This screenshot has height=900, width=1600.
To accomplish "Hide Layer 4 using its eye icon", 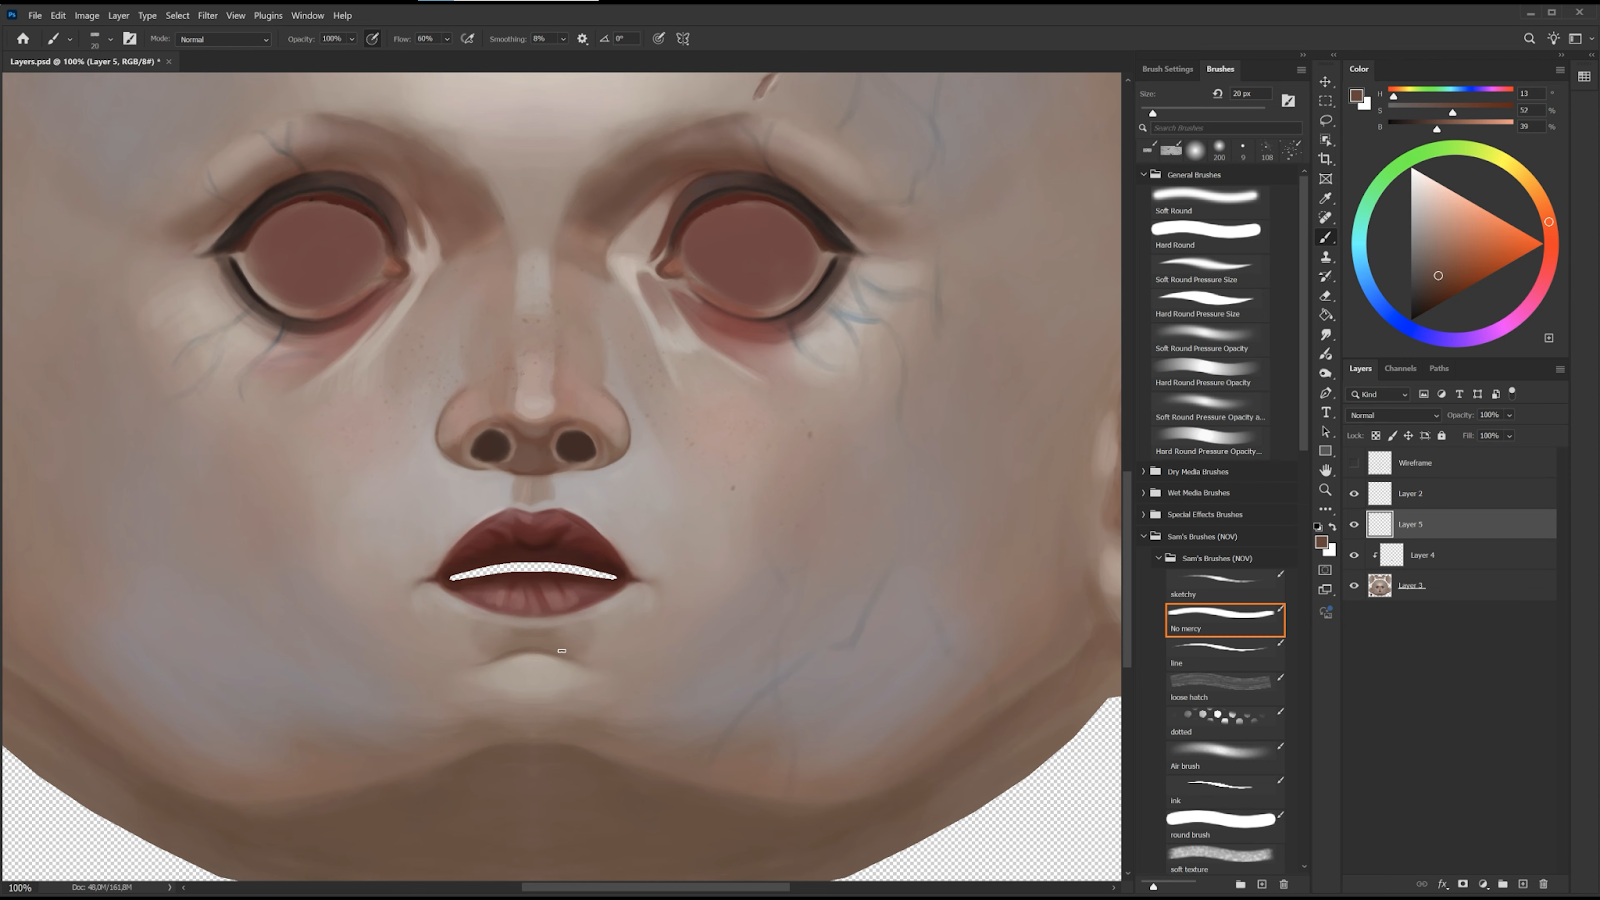I will [1355, 555].
